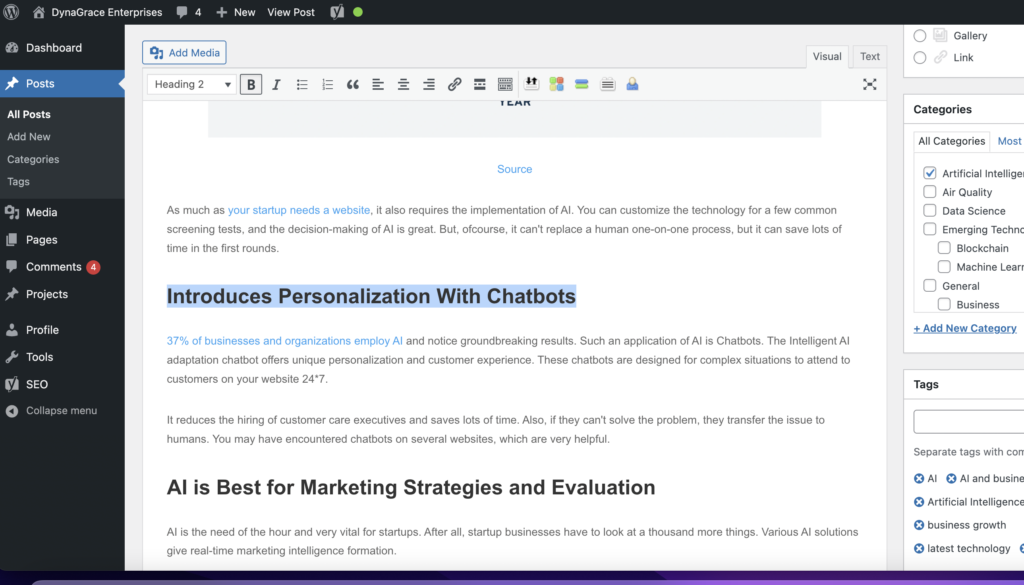The height and width of the screenshot is (585, 1024).
Task: Apply italic formatting from the toolbar
Action: [276, 85]
